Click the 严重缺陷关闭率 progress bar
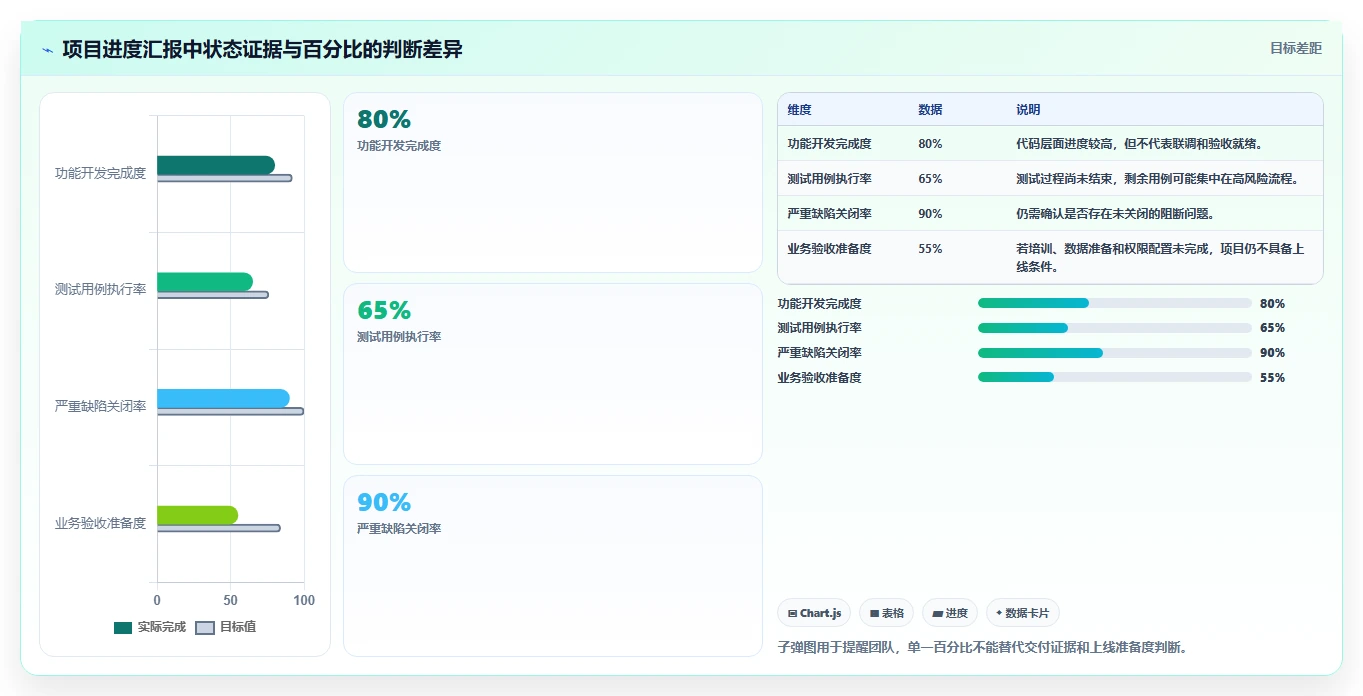This screenshot has width=1363, height=696. (x=1115, y=353)
